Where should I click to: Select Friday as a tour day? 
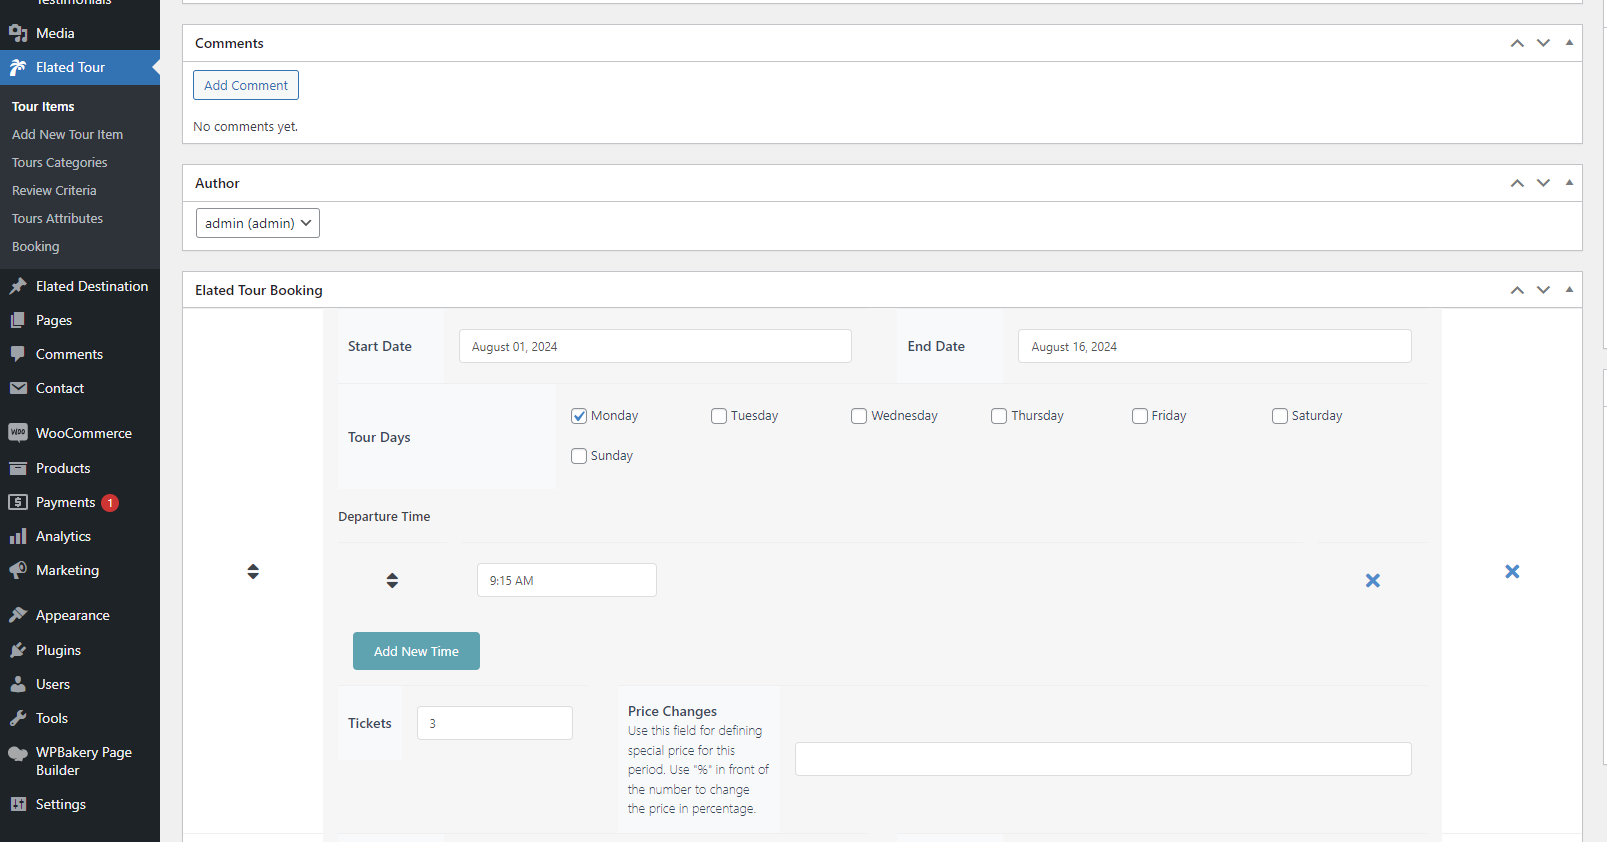[x=1140, y=416]
